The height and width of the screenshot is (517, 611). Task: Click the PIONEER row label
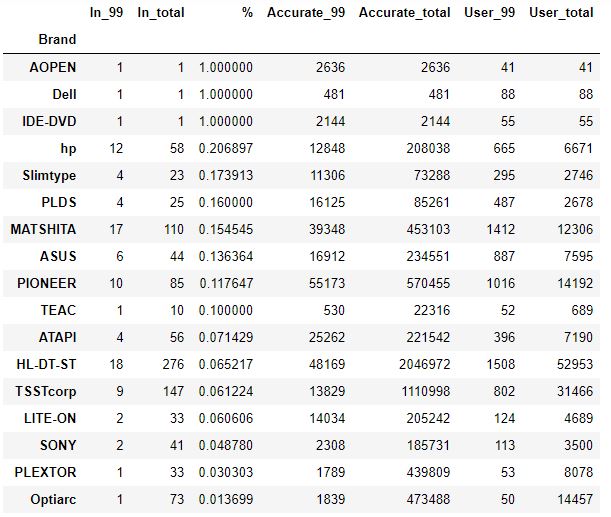pos(46,283)
